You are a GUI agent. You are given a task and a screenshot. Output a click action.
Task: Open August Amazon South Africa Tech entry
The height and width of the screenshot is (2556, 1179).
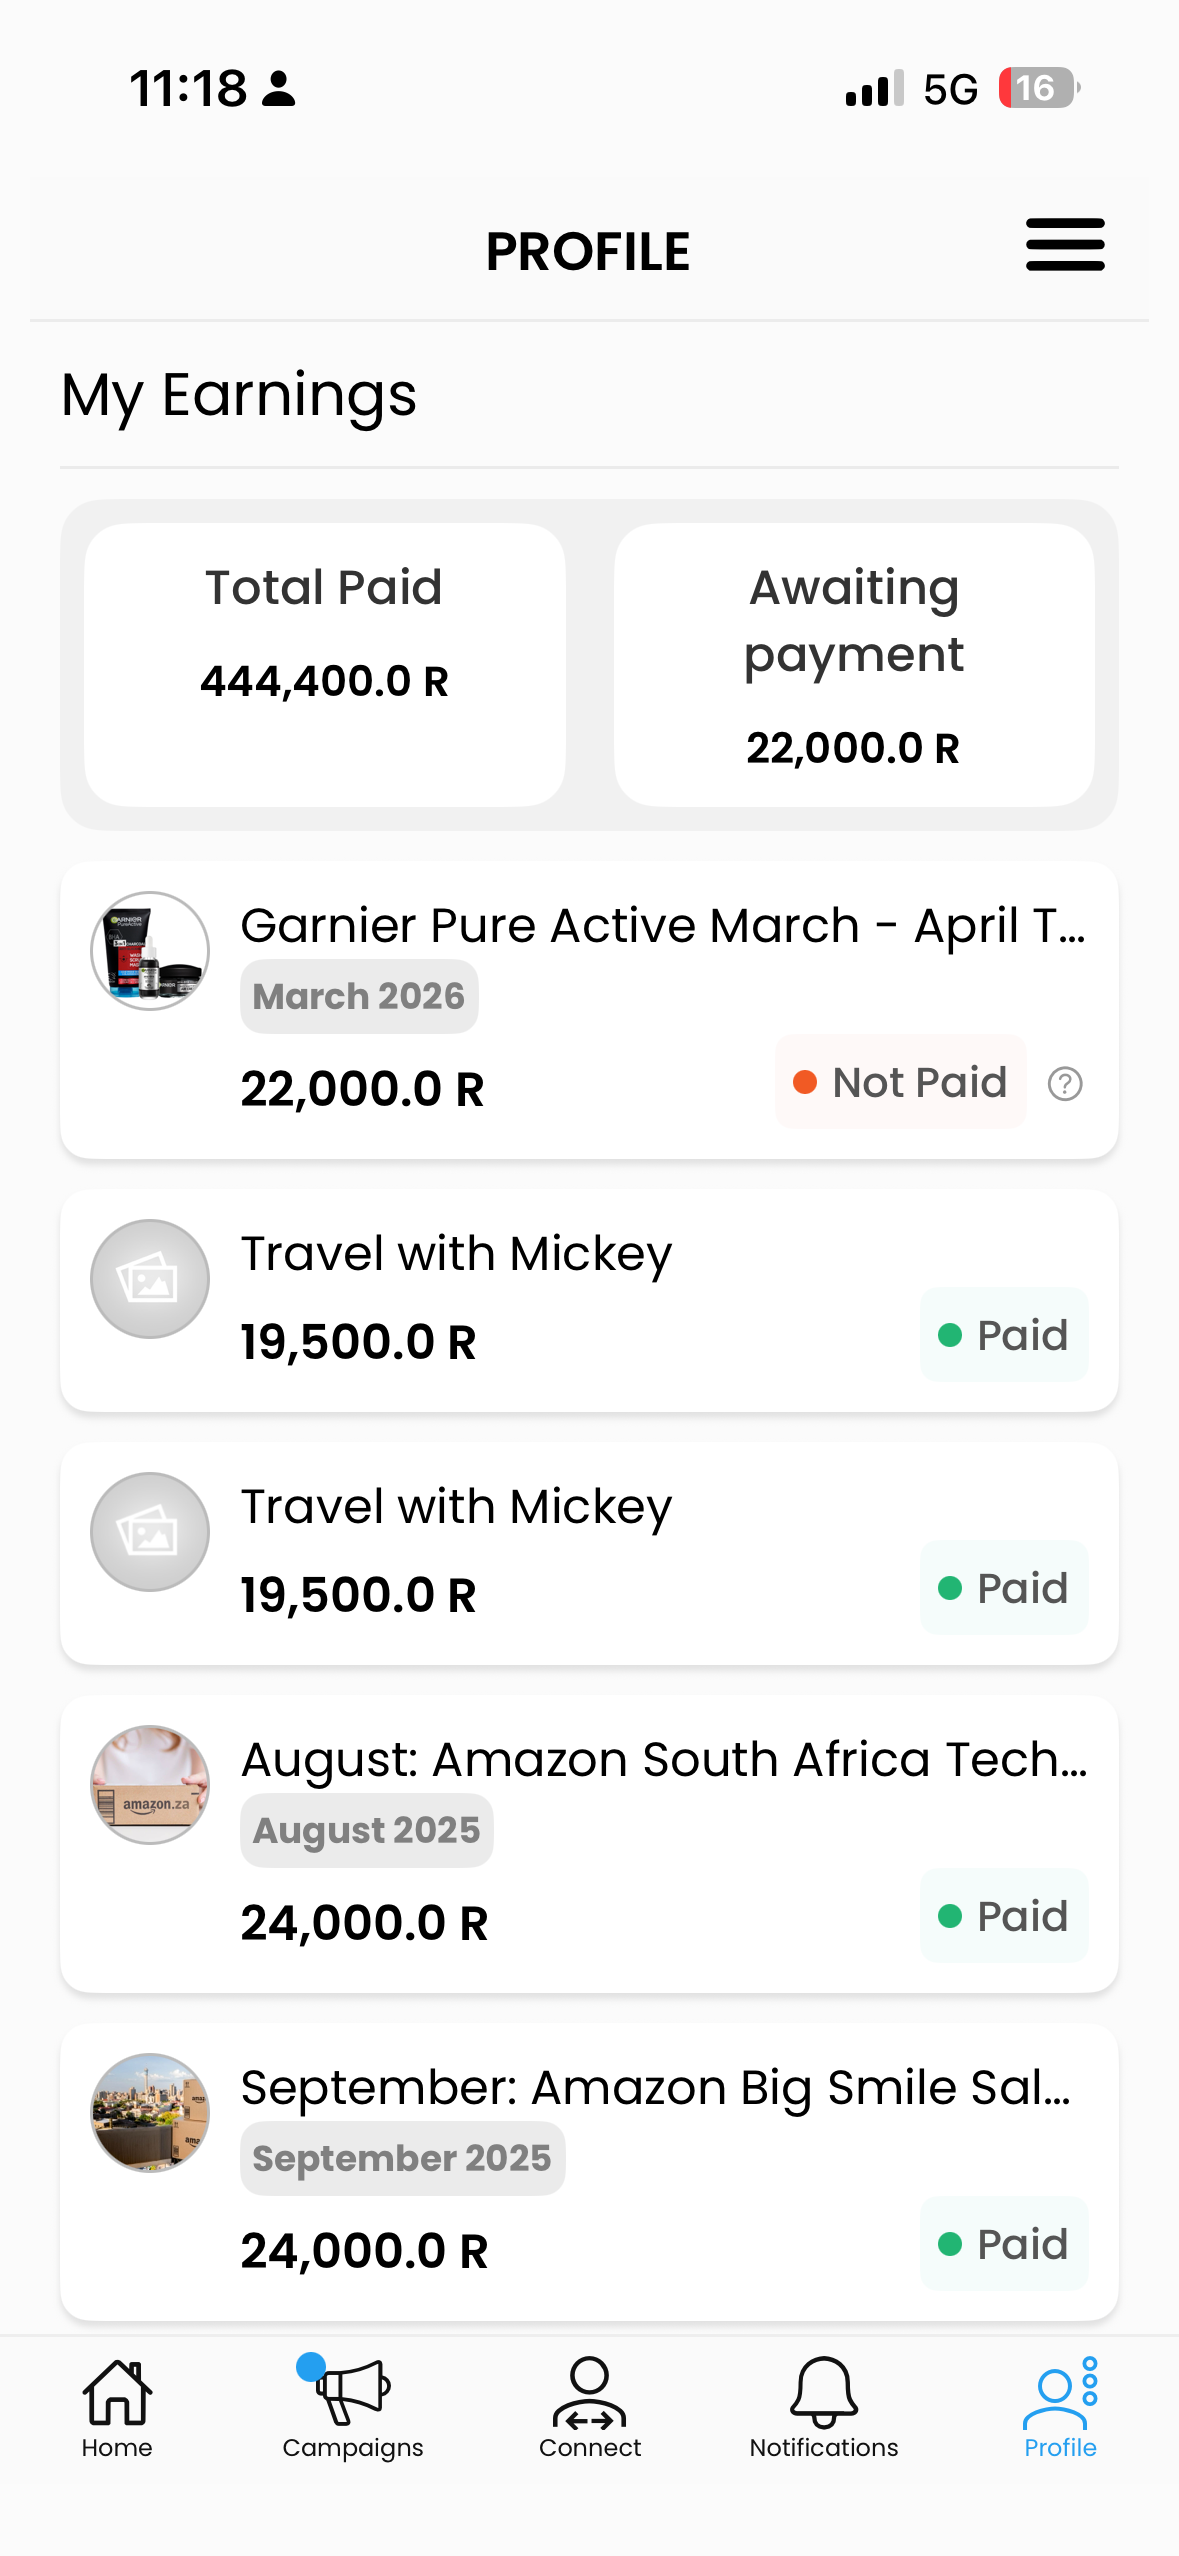tap(664, 1760)
